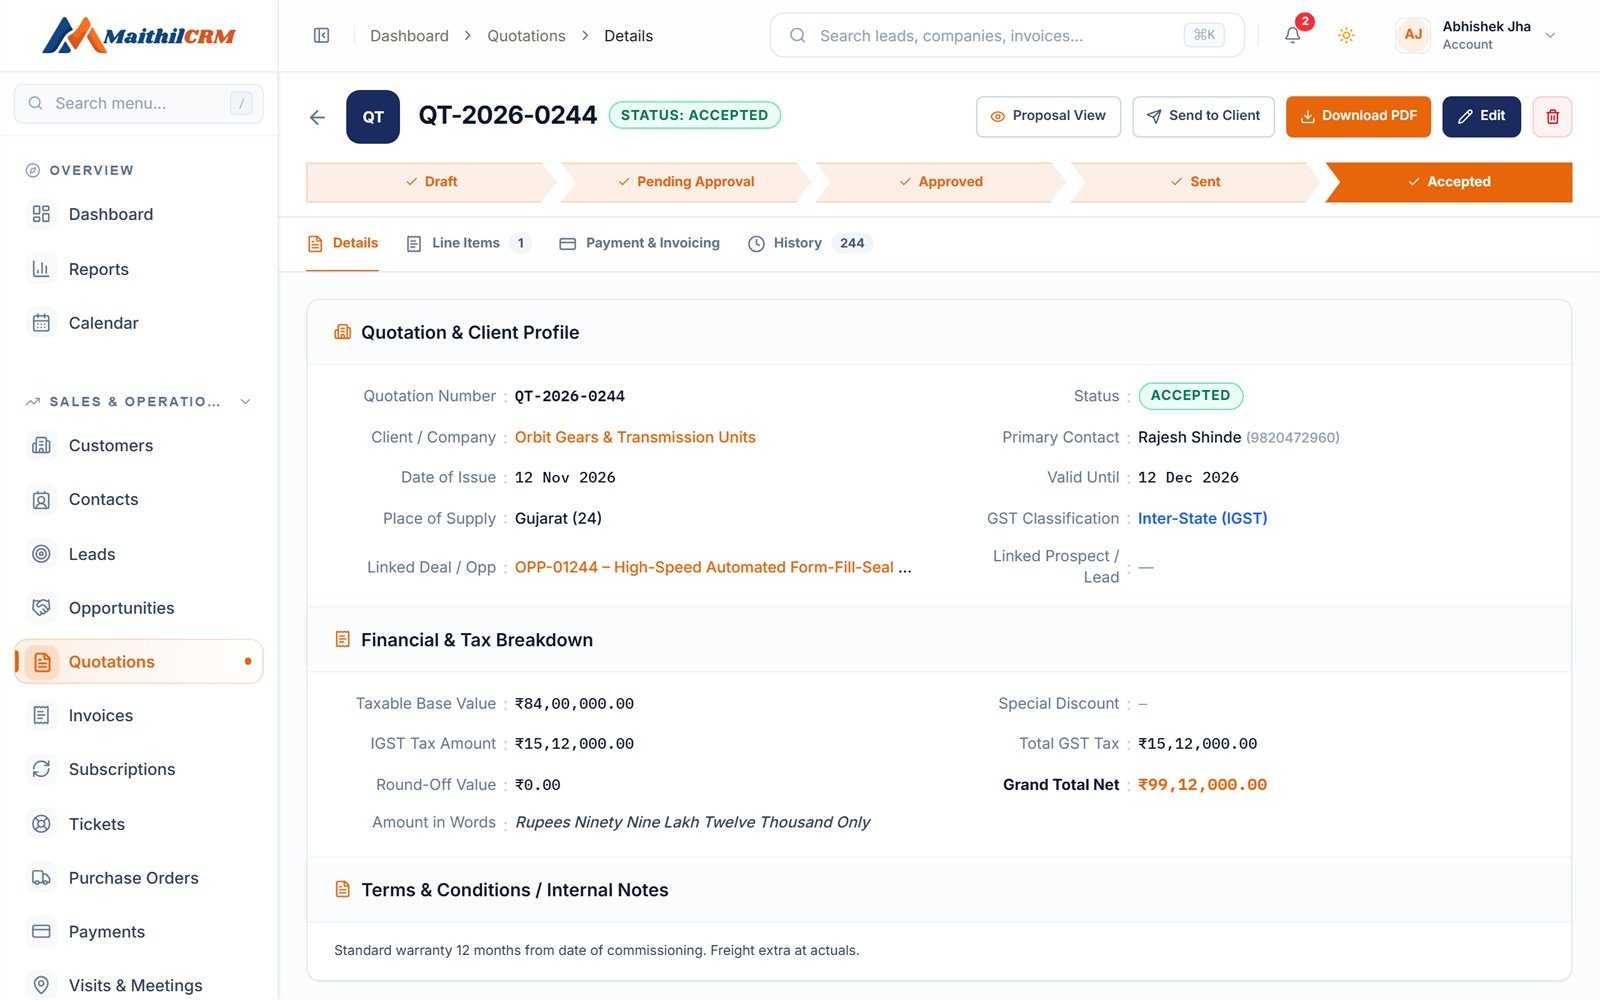Switch to Payment & Invoicing tab
Viewport: 1600px width, 1000px height.
coord(639,243)
